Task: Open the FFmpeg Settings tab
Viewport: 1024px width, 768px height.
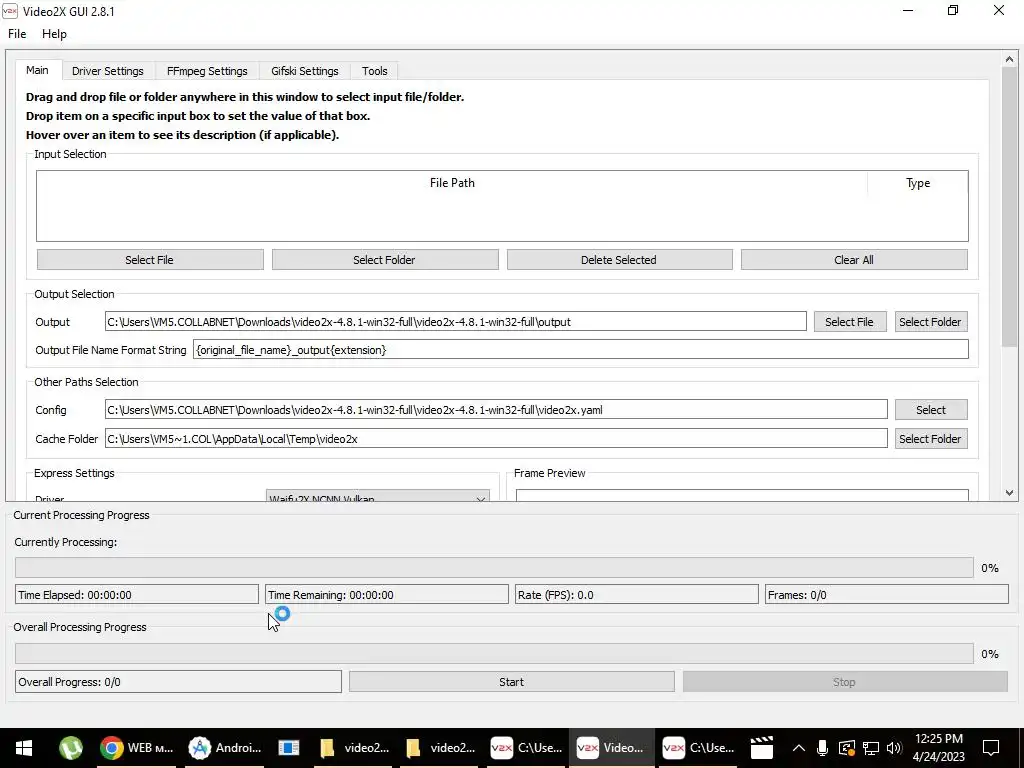Action: pos(207,71)
